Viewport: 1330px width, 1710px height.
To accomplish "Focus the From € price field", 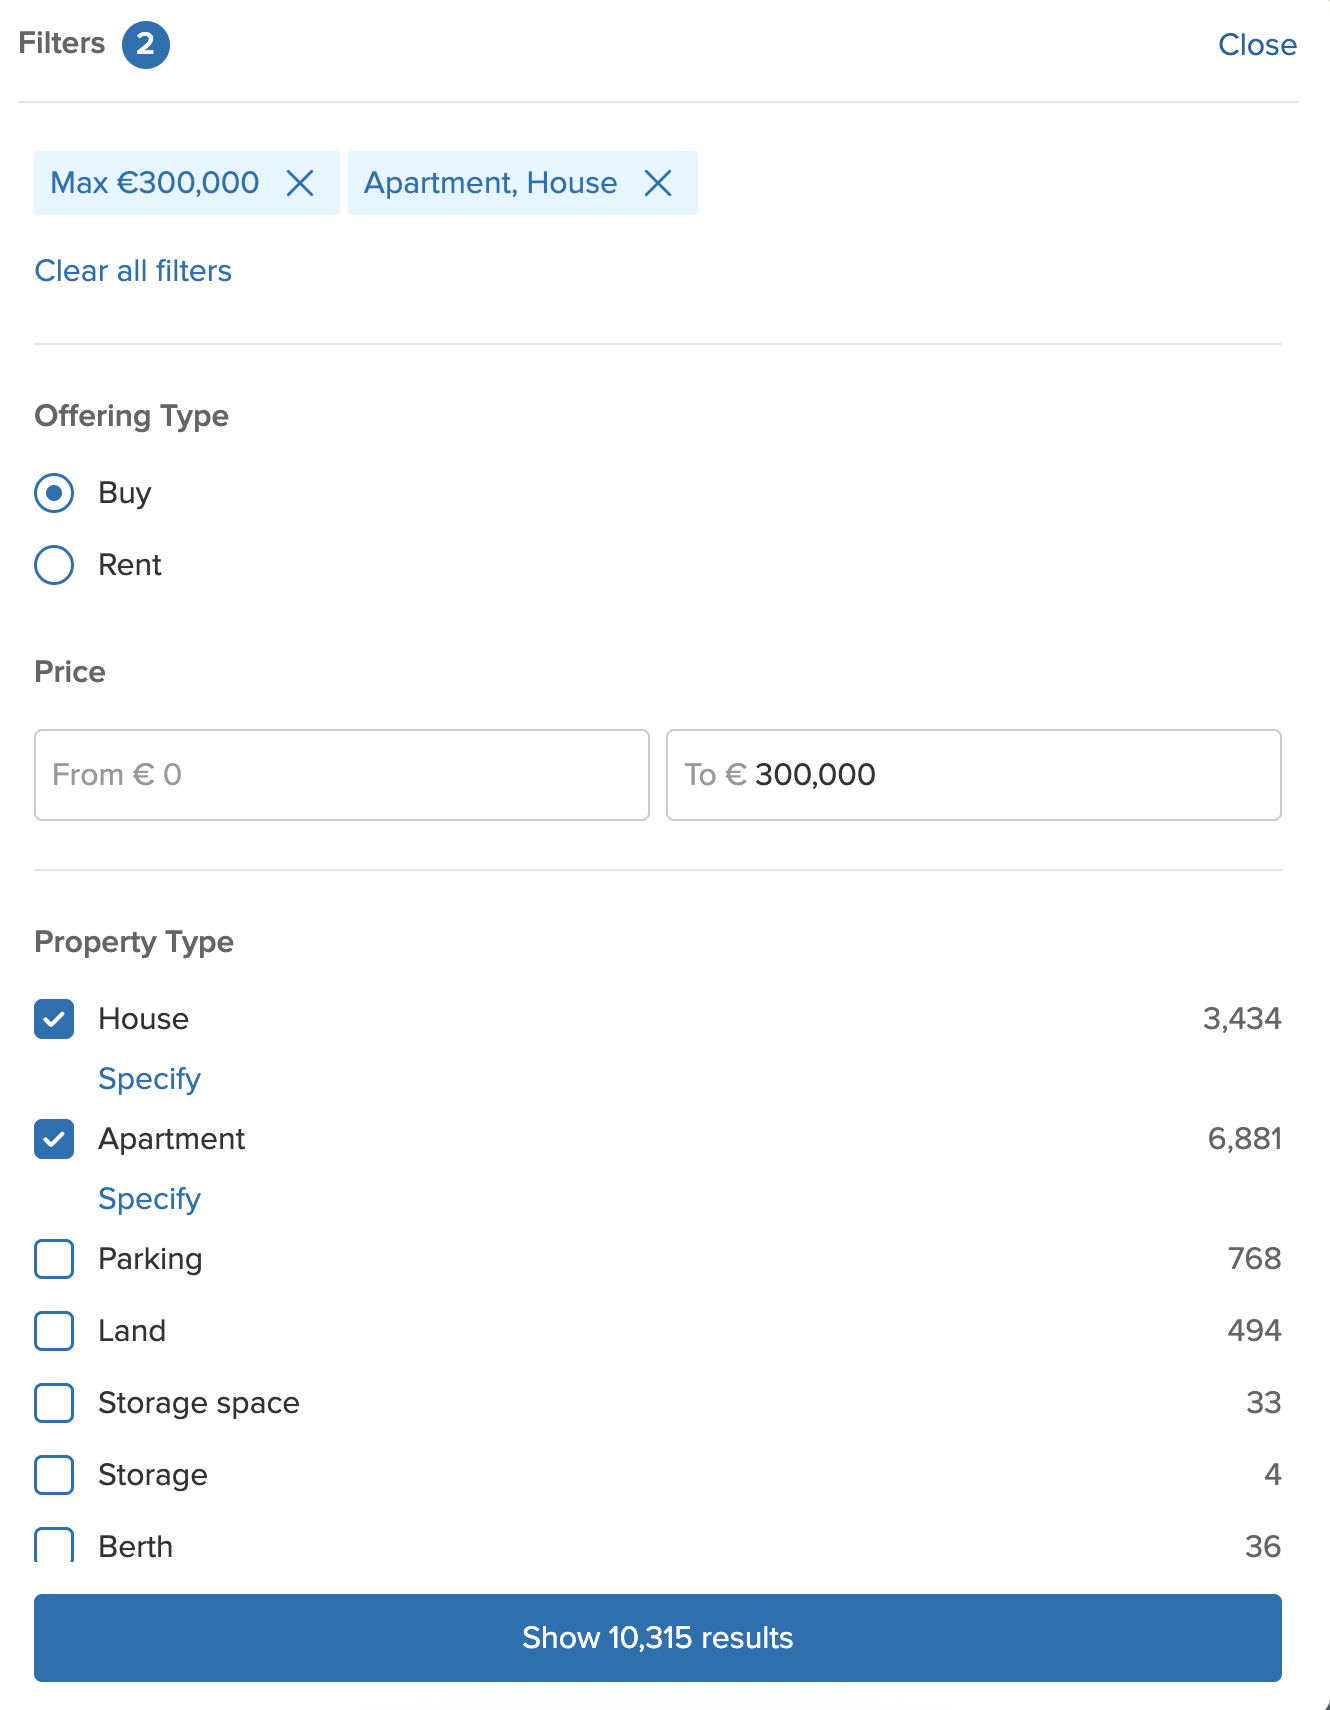I will coord(342,775).
